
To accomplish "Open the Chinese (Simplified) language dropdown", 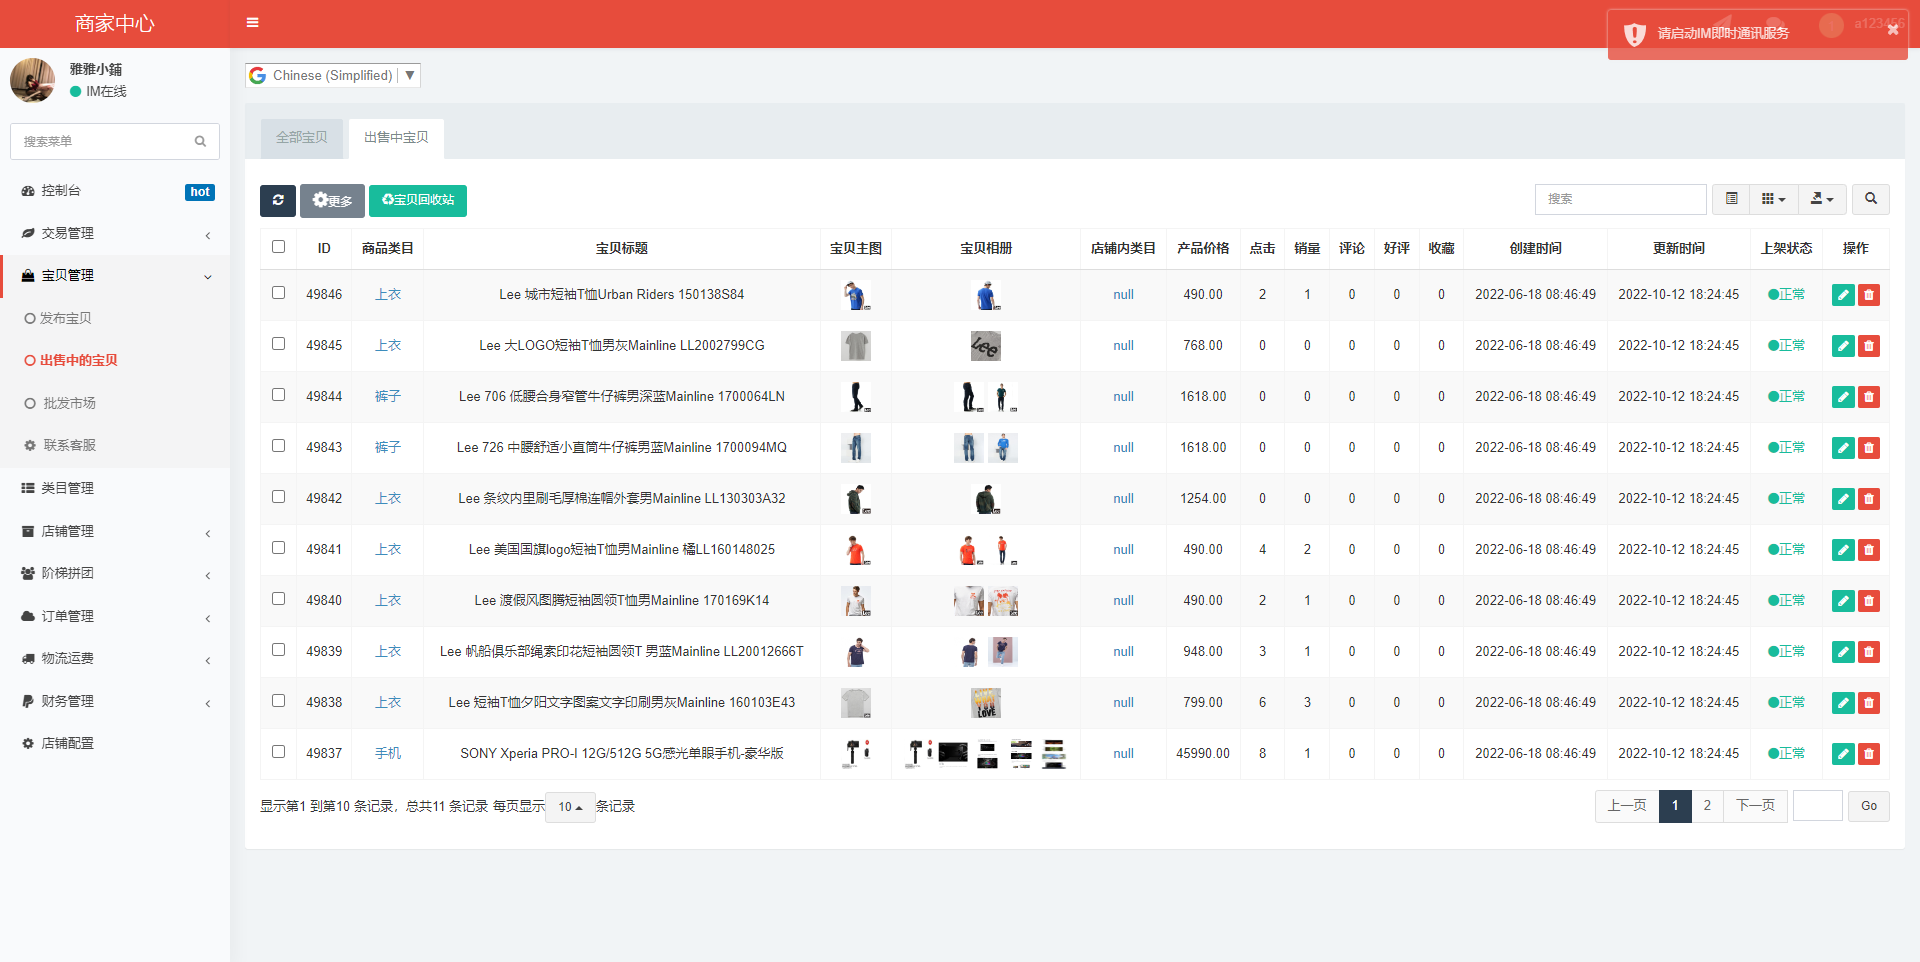I will 333,76.
